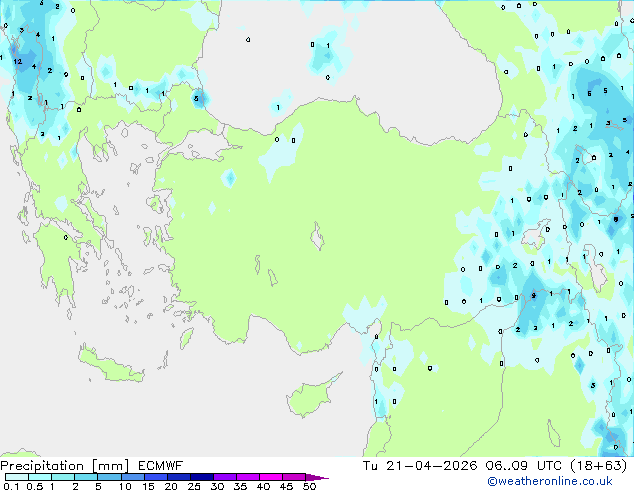Click the forecast date '21-04-2026' text

click(x=431, y=466)
